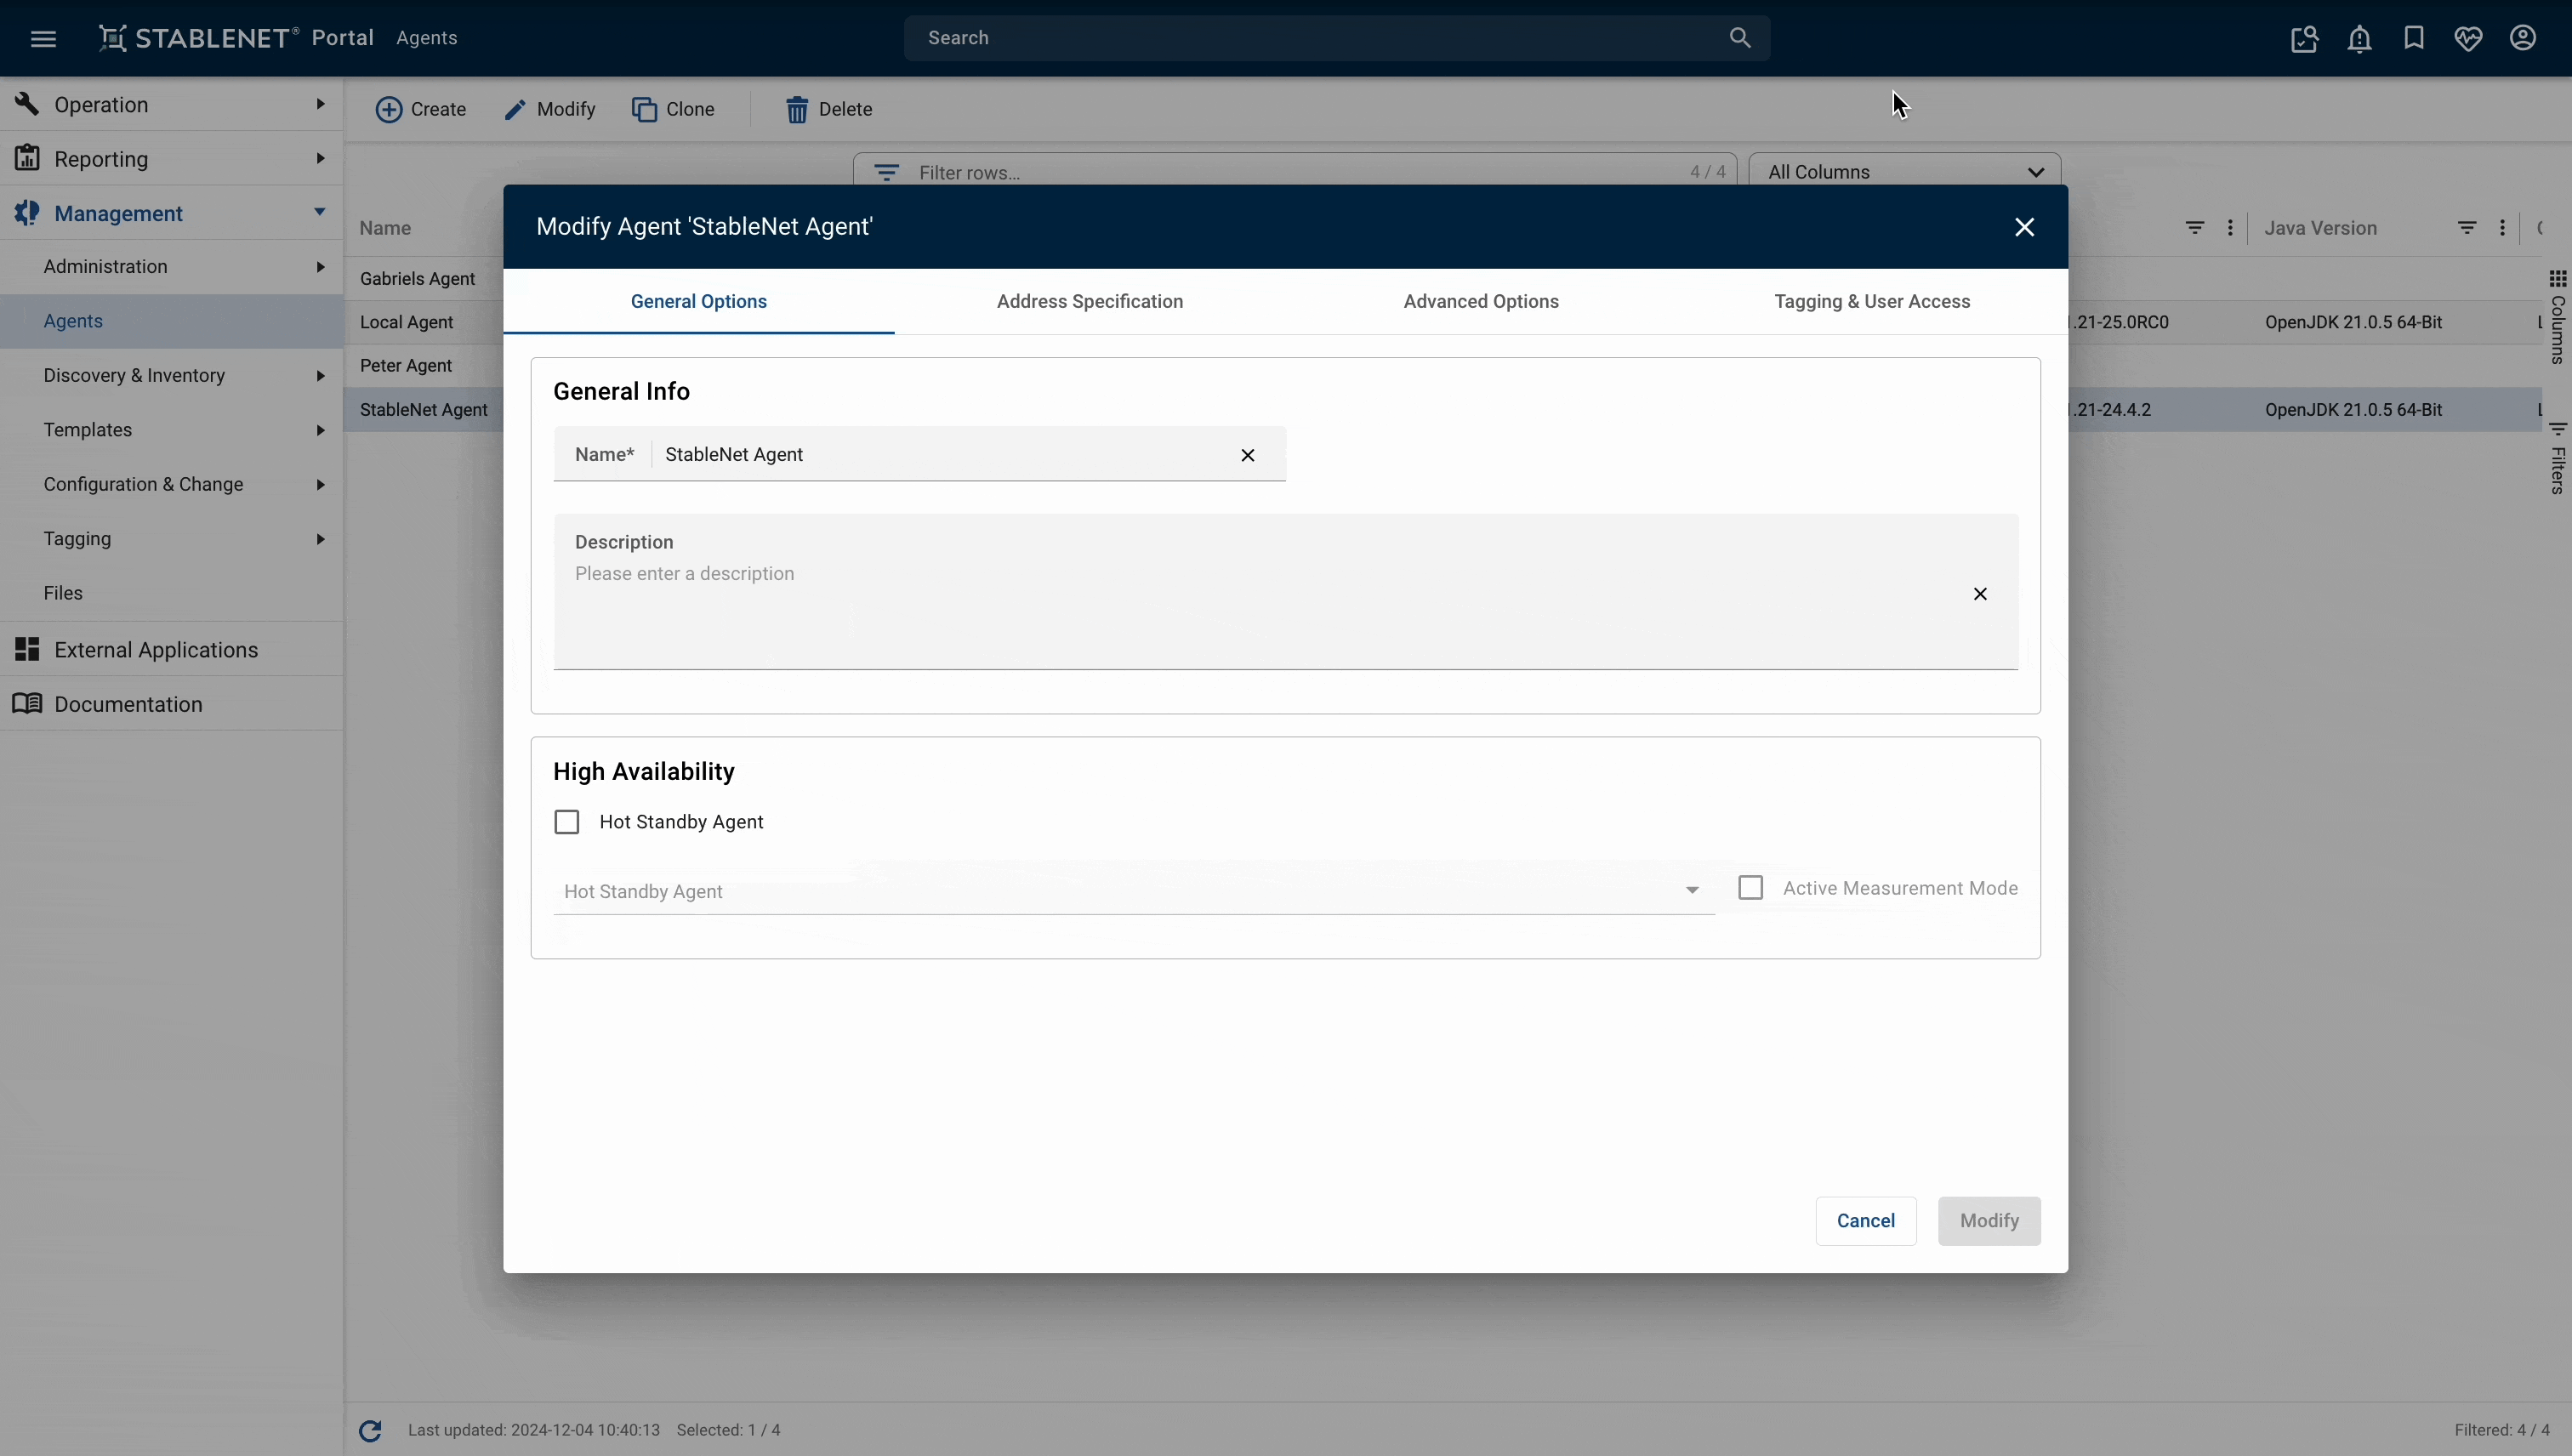Click the Modify button in dialog
2572x1456 pixels.
click(1989, 1221)
